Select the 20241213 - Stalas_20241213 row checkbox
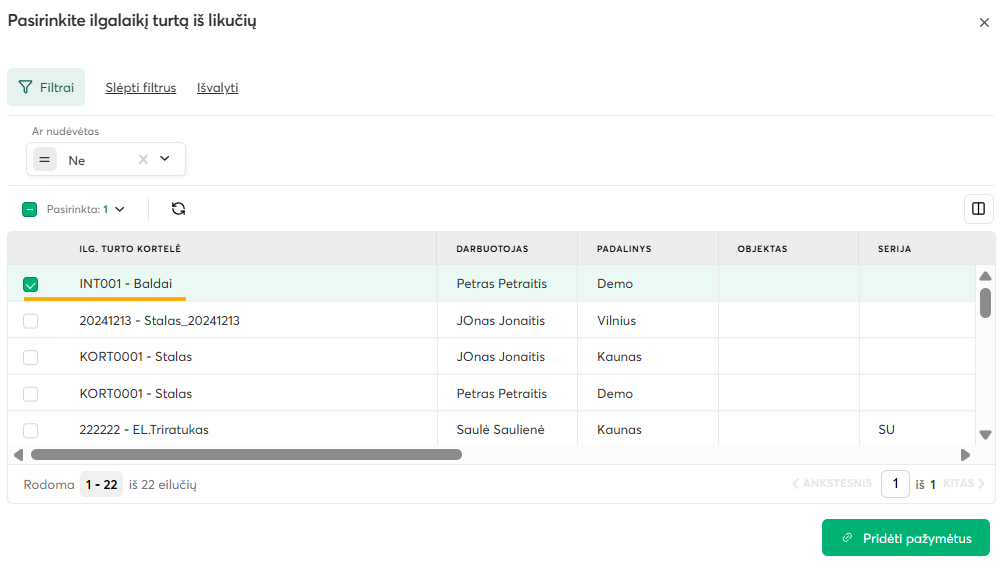Image resolution: width=1007 pixels, height=572 pixels. point(31,321)
